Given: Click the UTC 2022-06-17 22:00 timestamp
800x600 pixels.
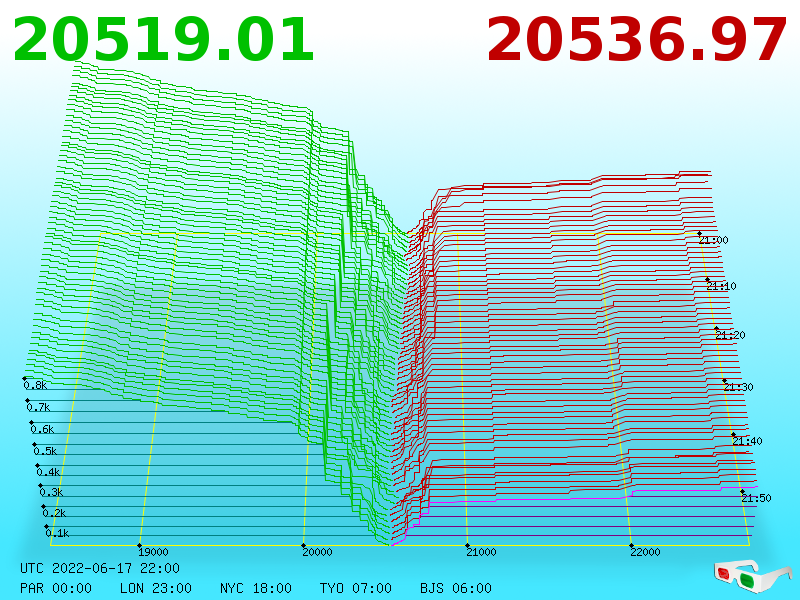Looking at the screenshot, I should click(100, 568).
